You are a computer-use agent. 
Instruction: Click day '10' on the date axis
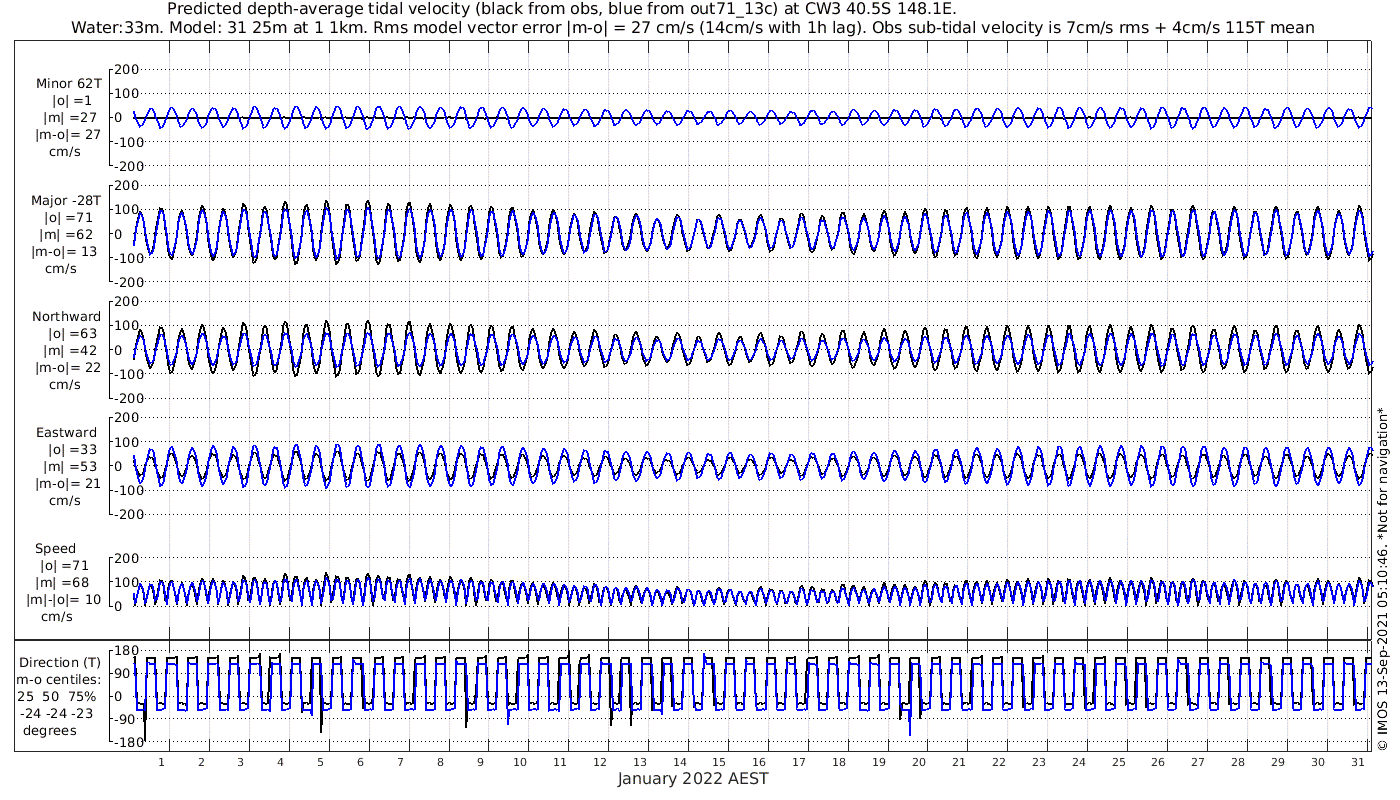coord(520,762)
